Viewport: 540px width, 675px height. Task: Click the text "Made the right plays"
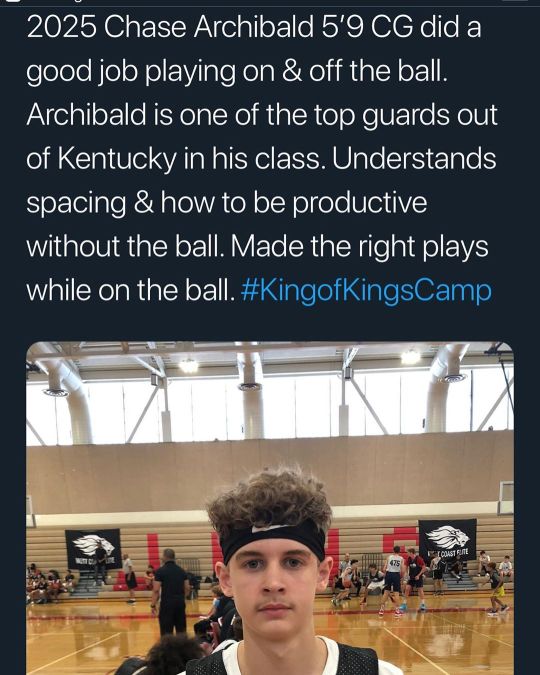point(360,247)
